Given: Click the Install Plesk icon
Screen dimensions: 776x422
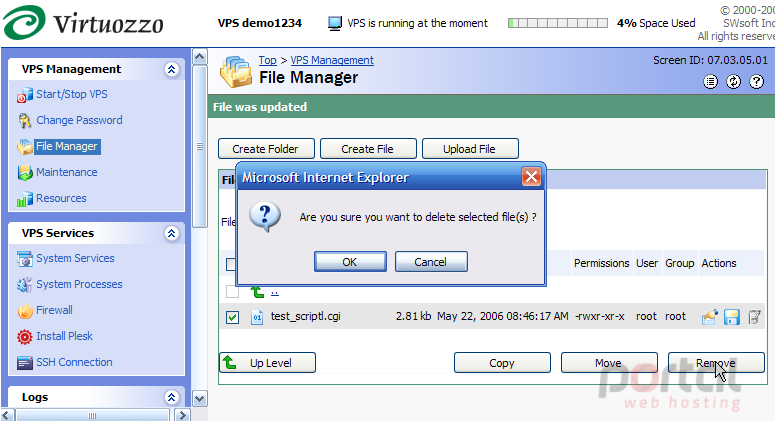Looking at the screenshot, I should (25, 336).
